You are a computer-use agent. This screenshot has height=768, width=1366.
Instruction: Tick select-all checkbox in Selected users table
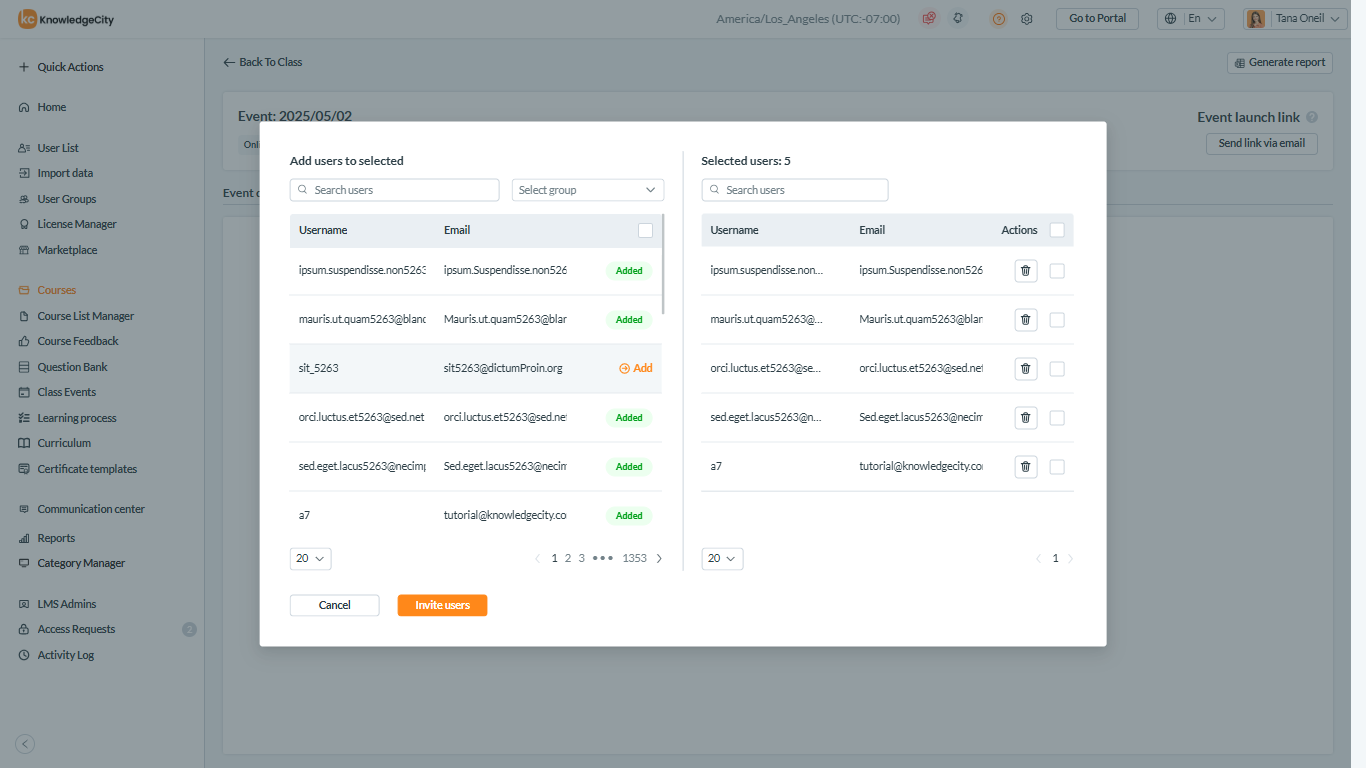click(1057, 230)
